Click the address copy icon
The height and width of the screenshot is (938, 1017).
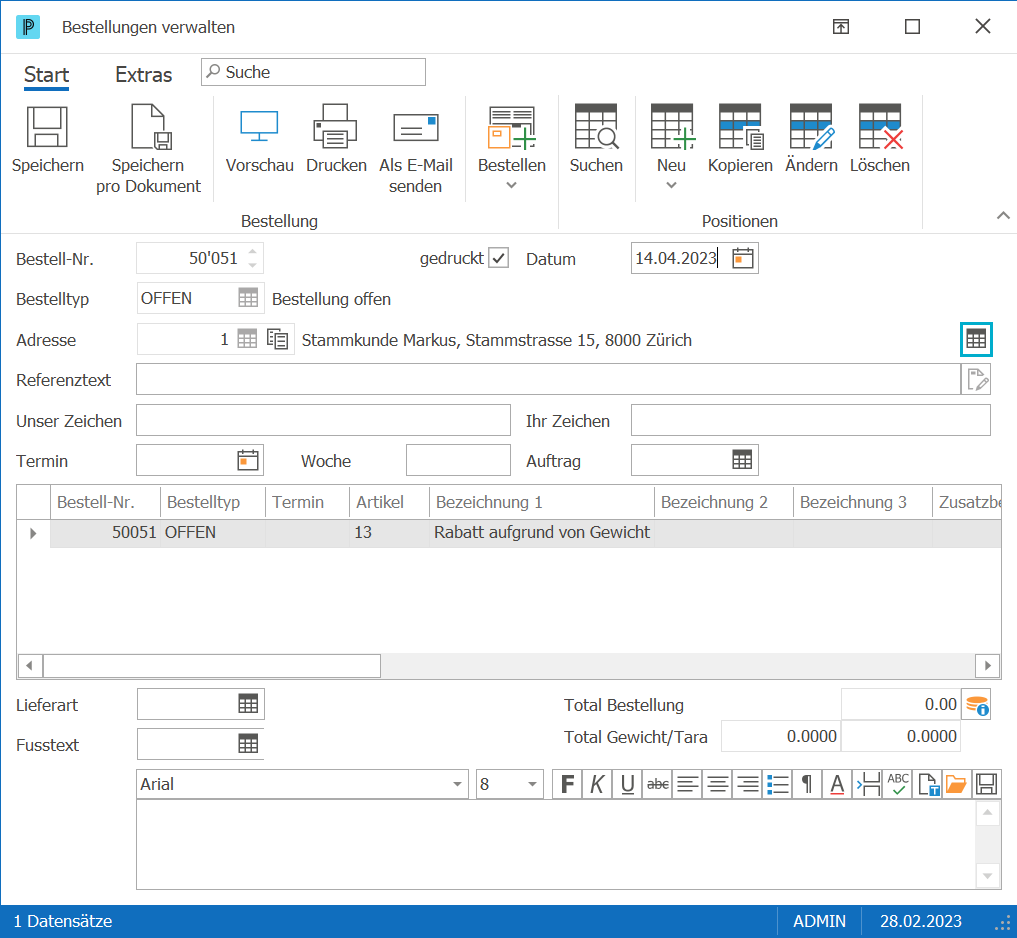coord(278,339)
